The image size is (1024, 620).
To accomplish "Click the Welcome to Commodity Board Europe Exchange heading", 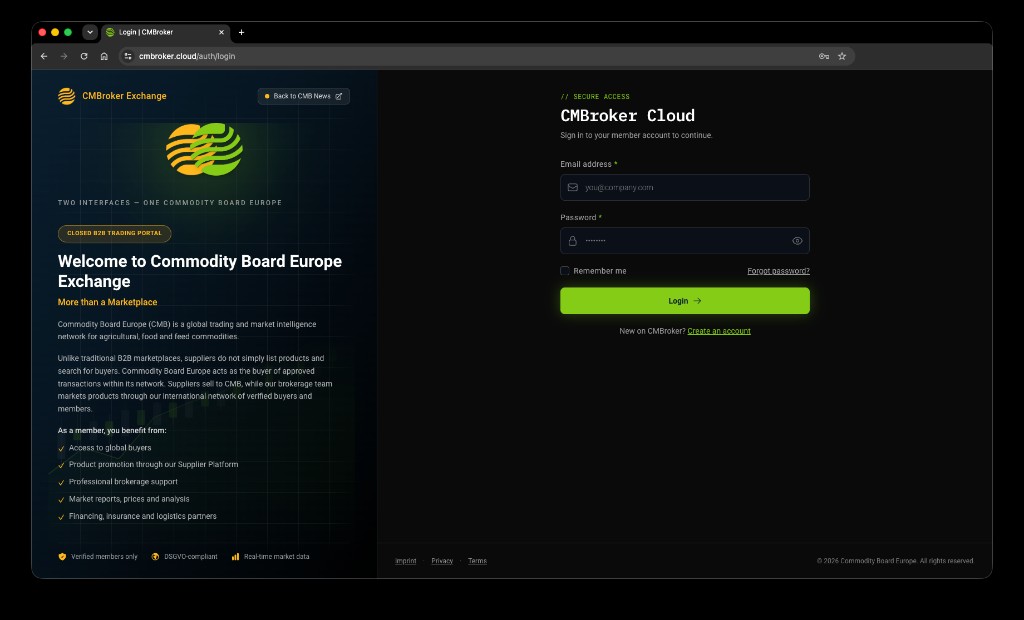I will 200,271.
